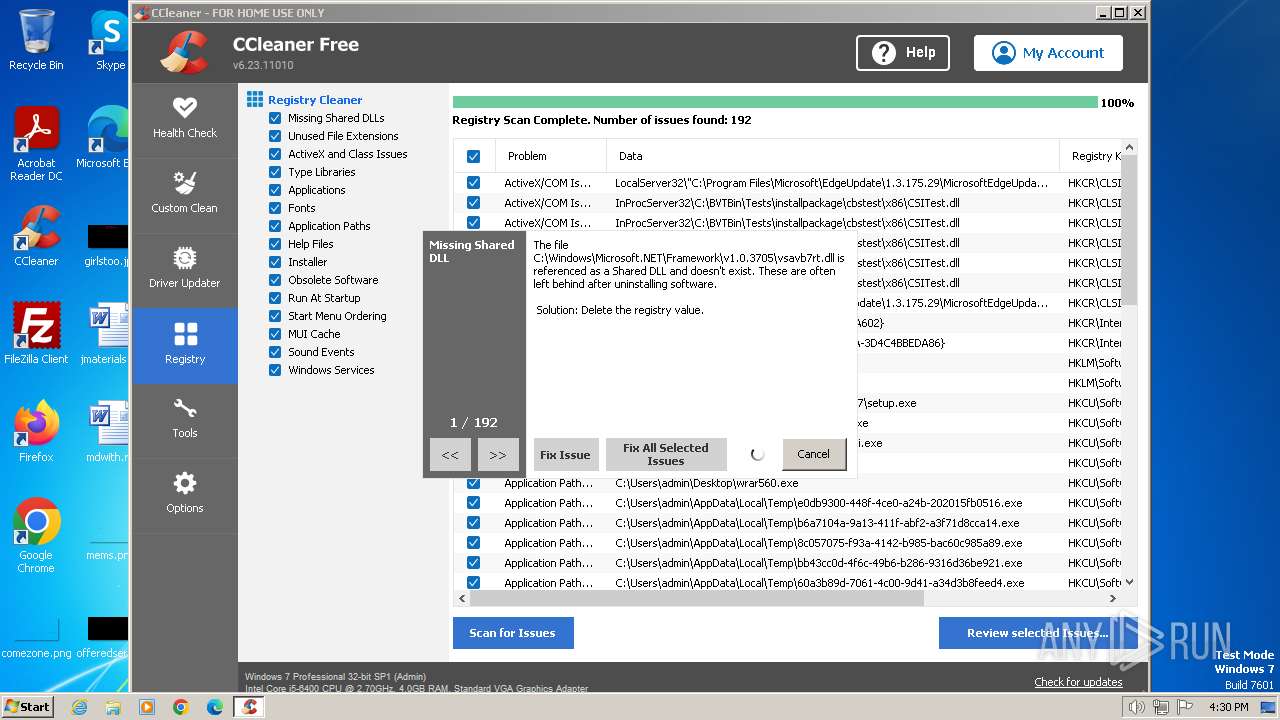Image resolution: width=1280 pixels, height=720 pixels.
Task: Sort by the Registry Key column header
Action: (x=1091, y=156)
